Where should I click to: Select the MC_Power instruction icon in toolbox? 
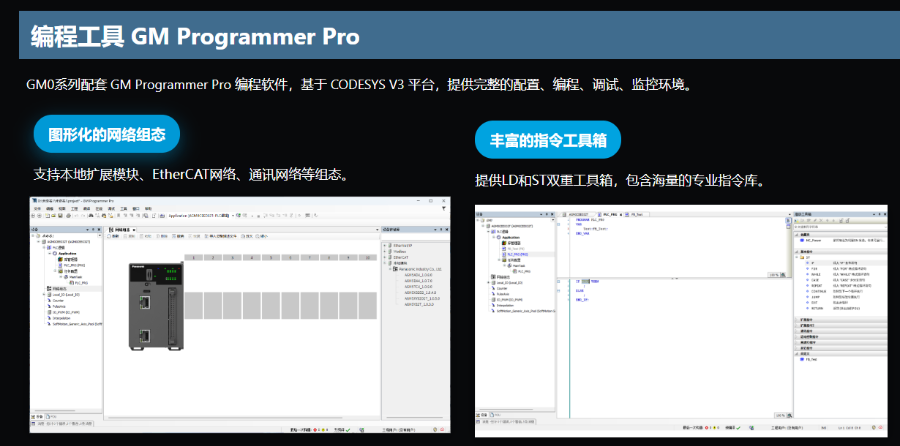804,240
